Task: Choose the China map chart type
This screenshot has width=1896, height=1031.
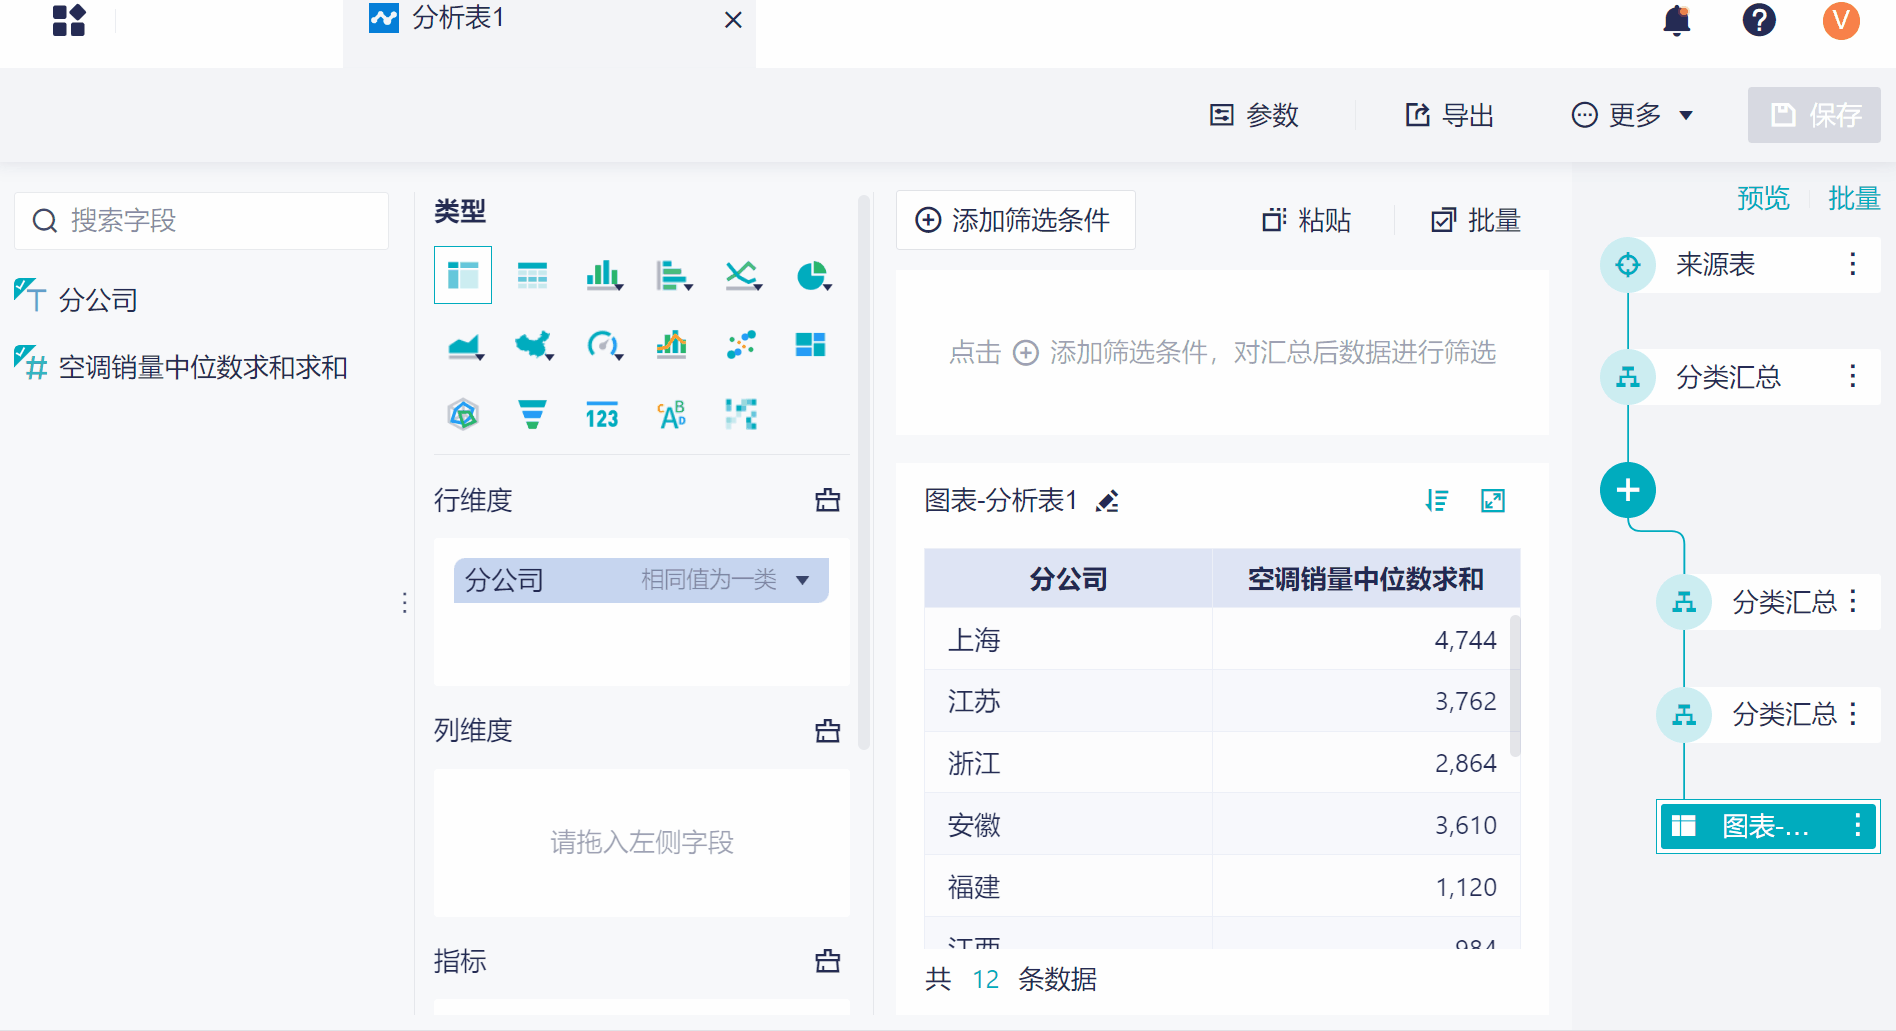Action: [x=533, y=345]
